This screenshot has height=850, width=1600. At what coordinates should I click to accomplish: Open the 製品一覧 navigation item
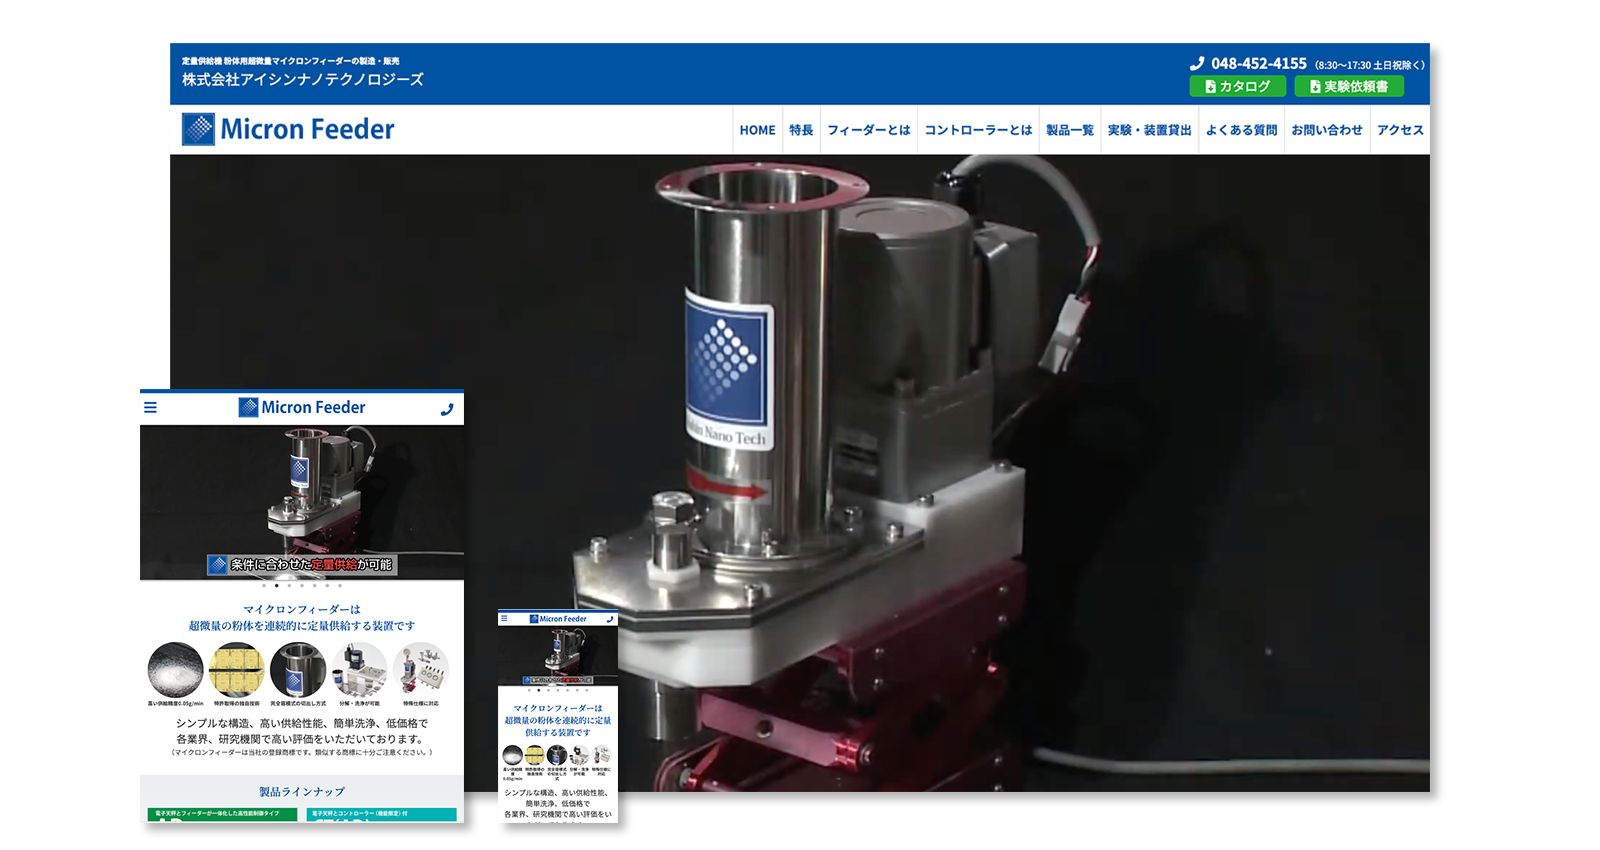click(1069, 130)
